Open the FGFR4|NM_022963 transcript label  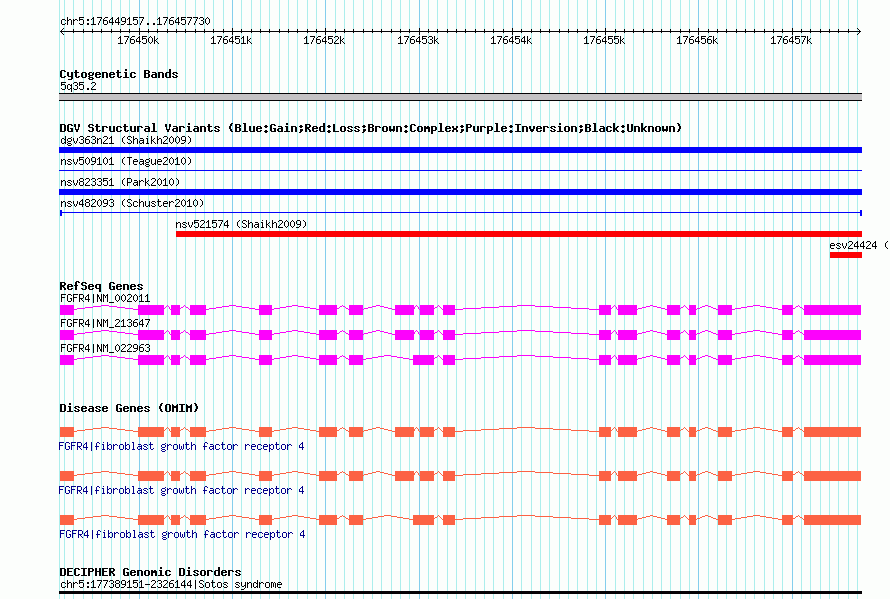point(105,348)
